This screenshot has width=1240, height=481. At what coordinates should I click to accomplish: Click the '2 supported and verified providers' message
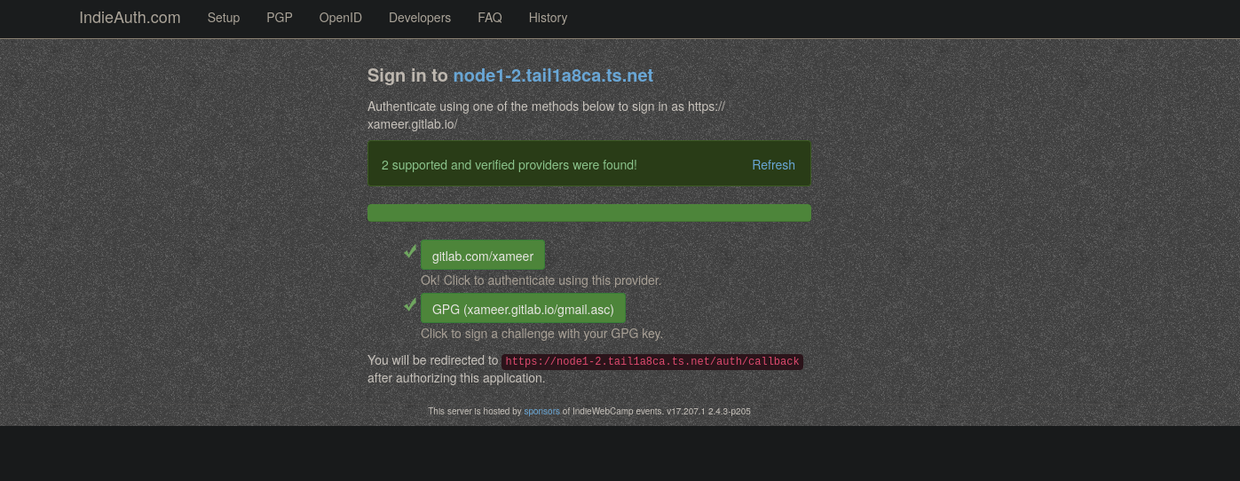(509, 165)
